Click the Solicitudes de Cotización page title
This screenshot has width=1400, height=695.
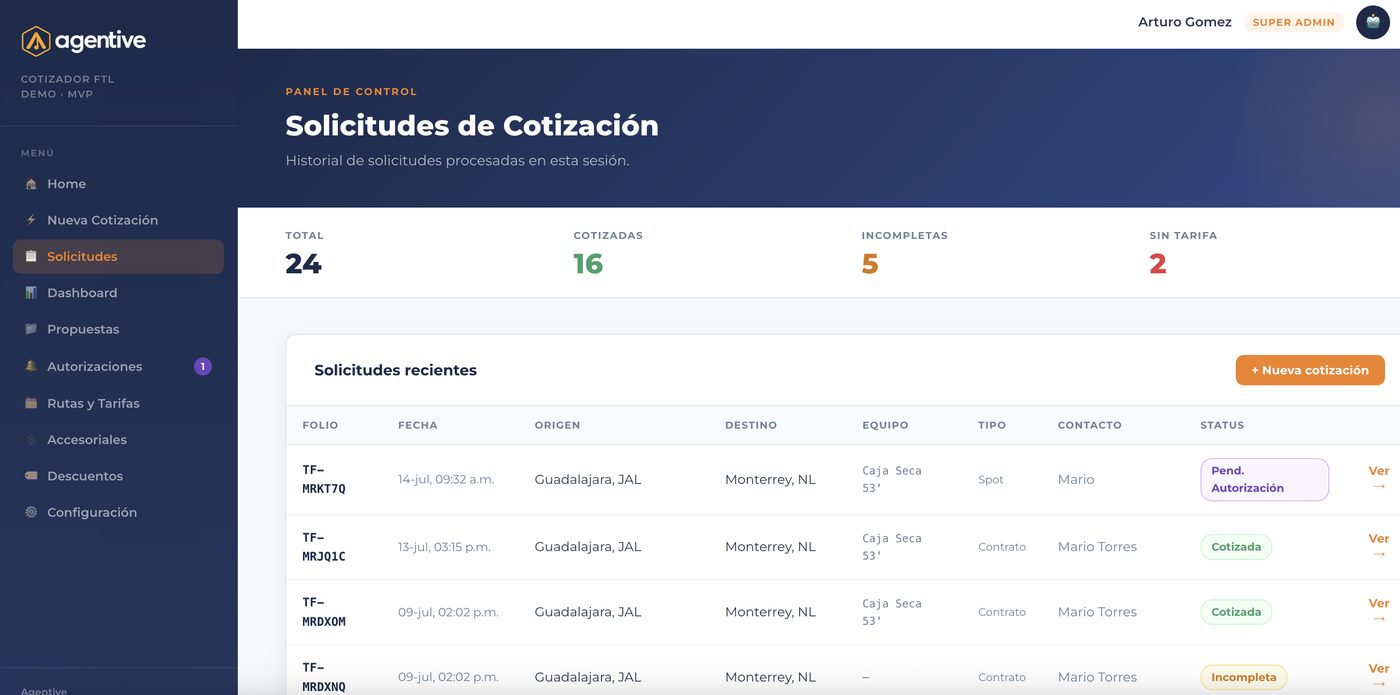tap(472, 126)
